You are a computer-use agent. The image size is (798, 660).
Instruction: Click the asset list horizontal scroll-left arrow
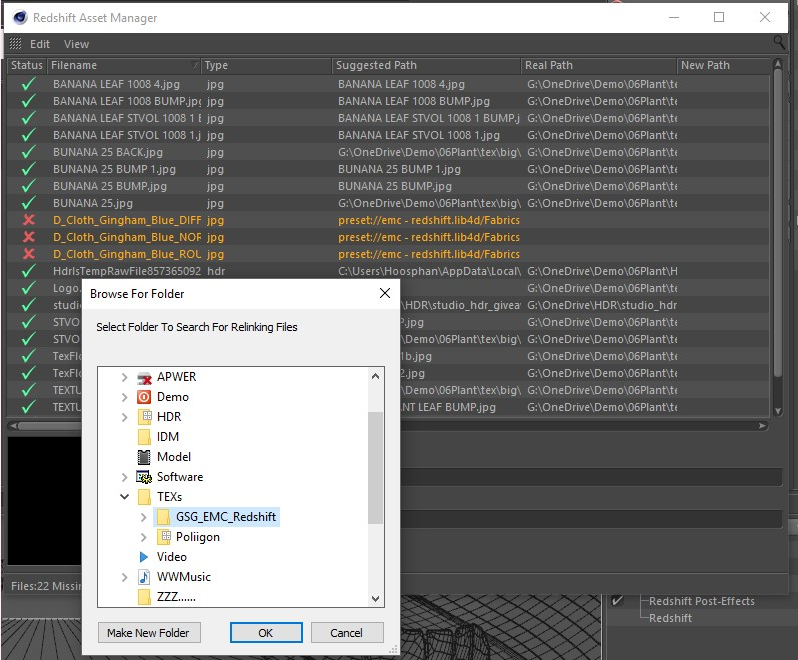(14, 425)
